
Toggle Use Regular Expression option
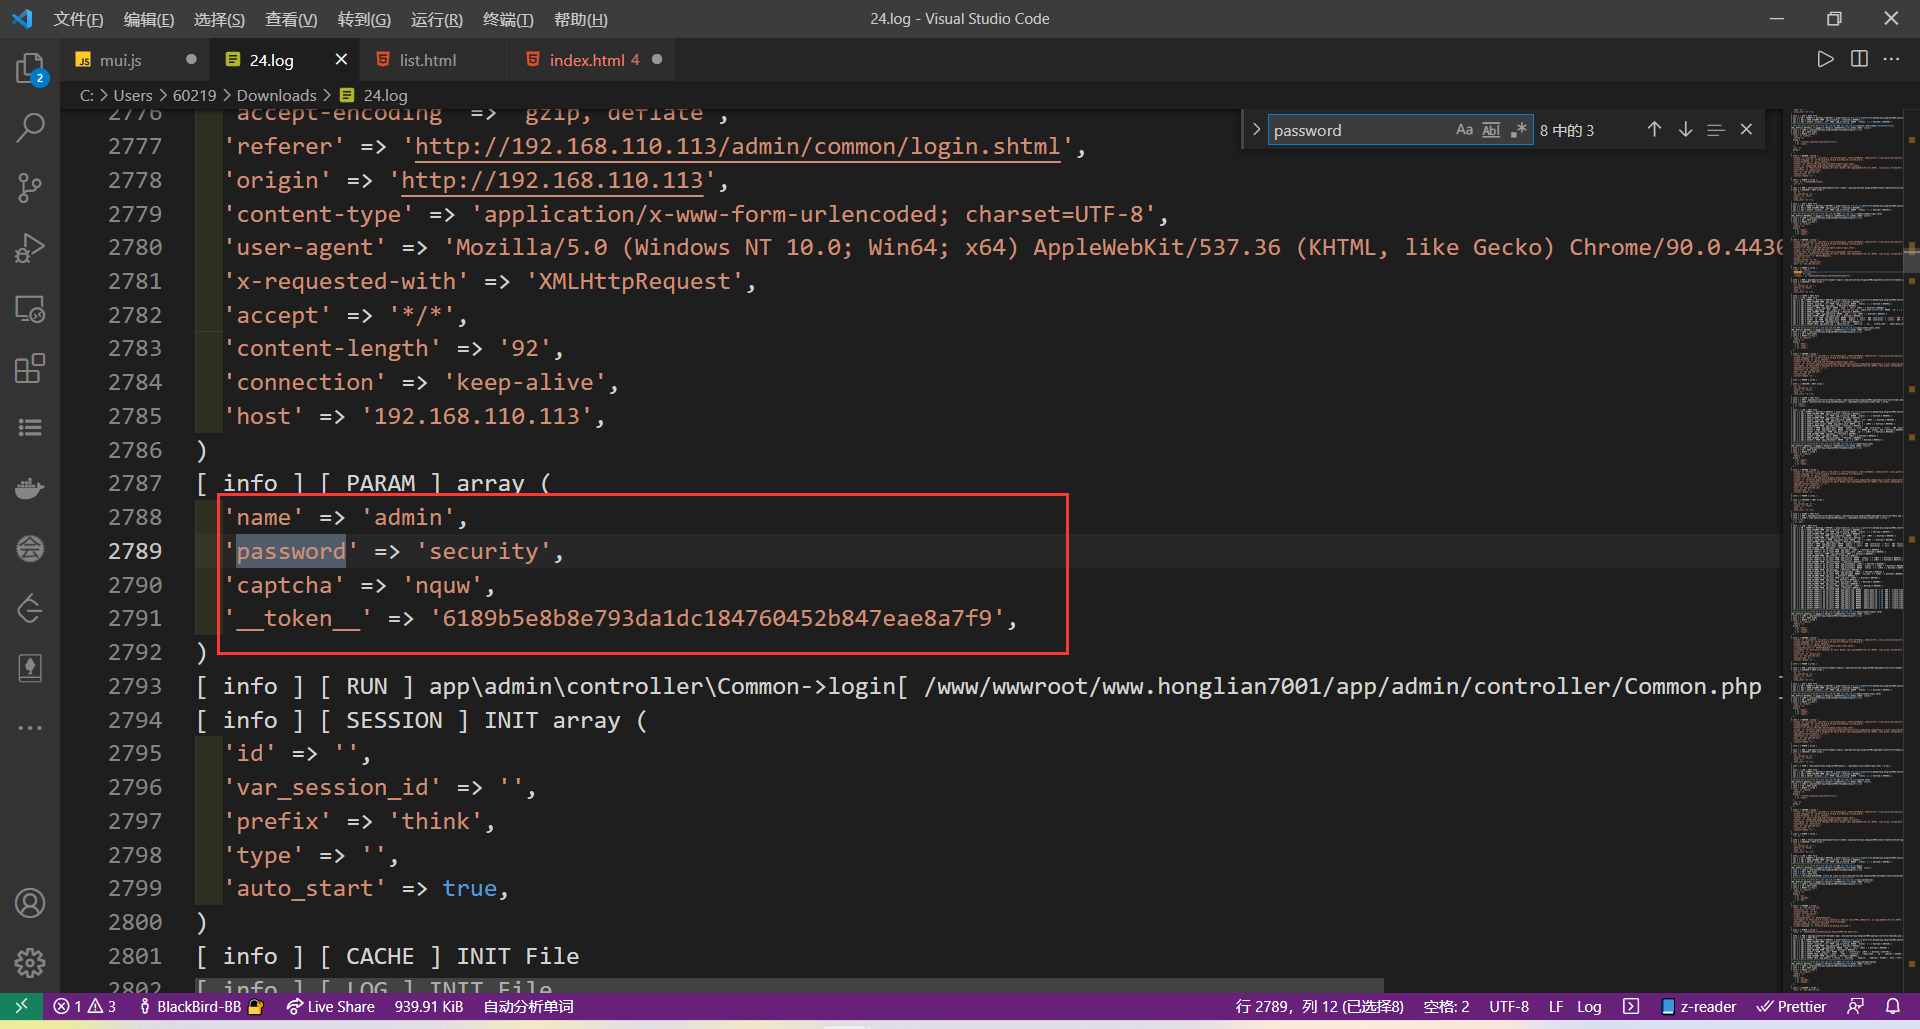1518,130
